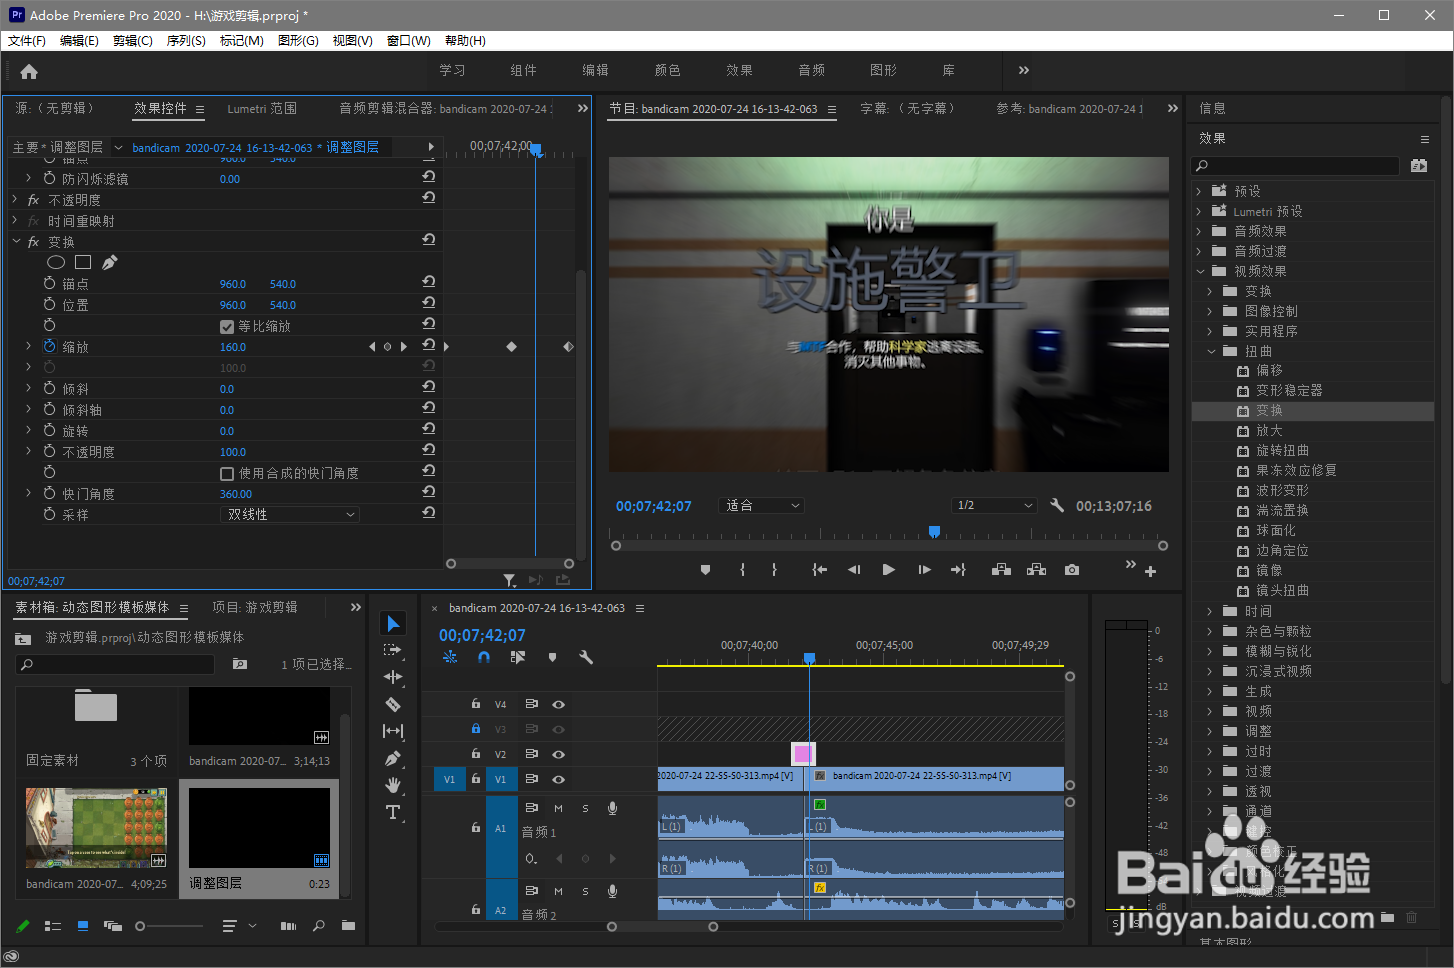Image resolution: width=1454 pixels, height=968 pixels.
Task: Select the Razor tool
Action: (x=393, y=704)
